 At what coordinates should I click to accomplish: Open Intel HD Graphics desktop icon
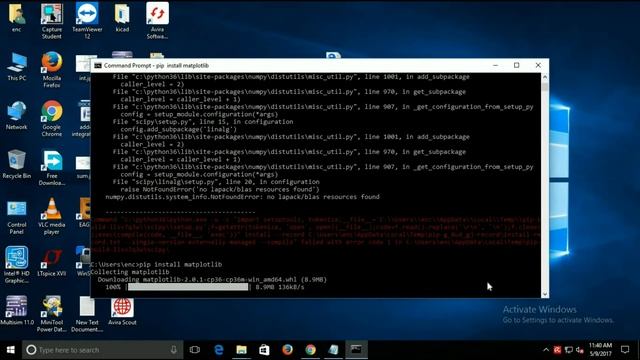click(x=17, y=265)
